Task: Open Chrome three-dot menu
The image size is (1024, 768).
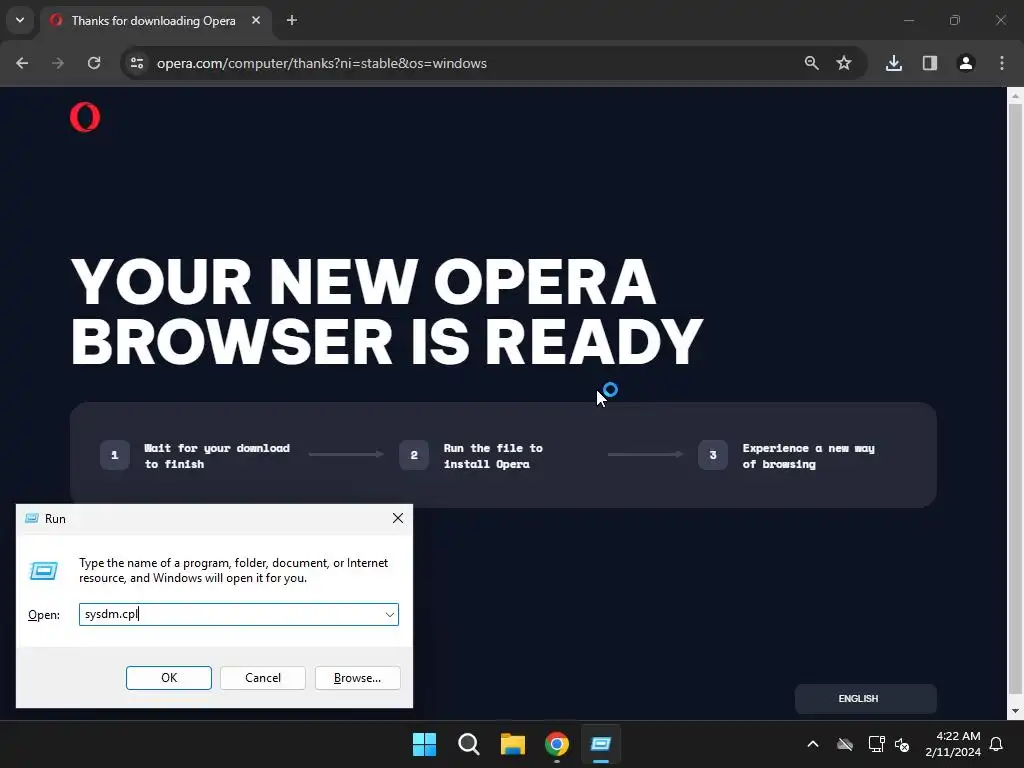Action: [1002, 63]
